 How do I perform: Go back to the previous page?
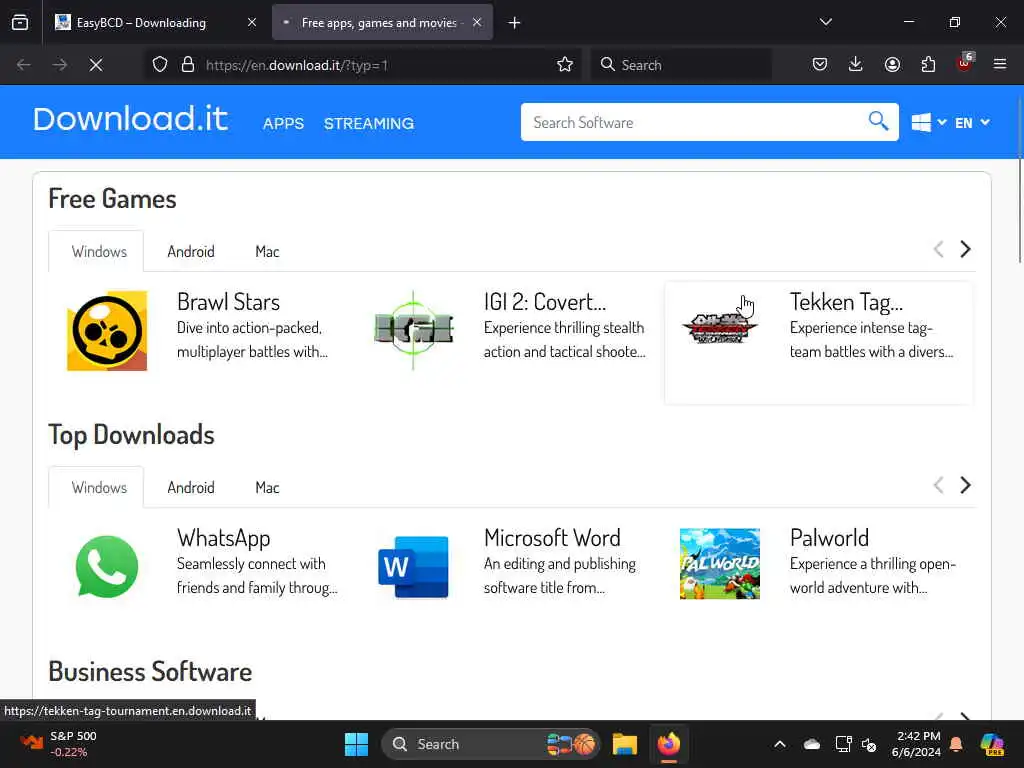click(24, 65)
